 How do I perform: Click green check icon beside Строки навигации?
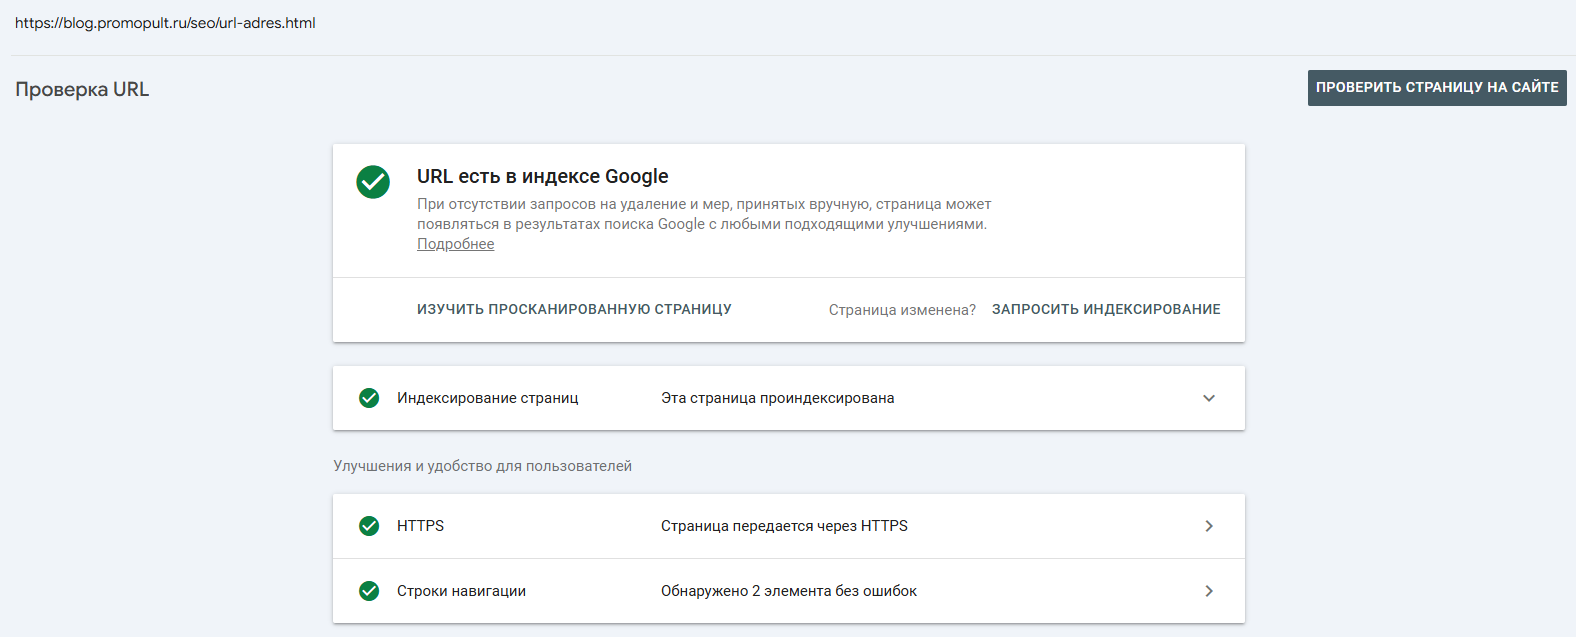point(369,591)
